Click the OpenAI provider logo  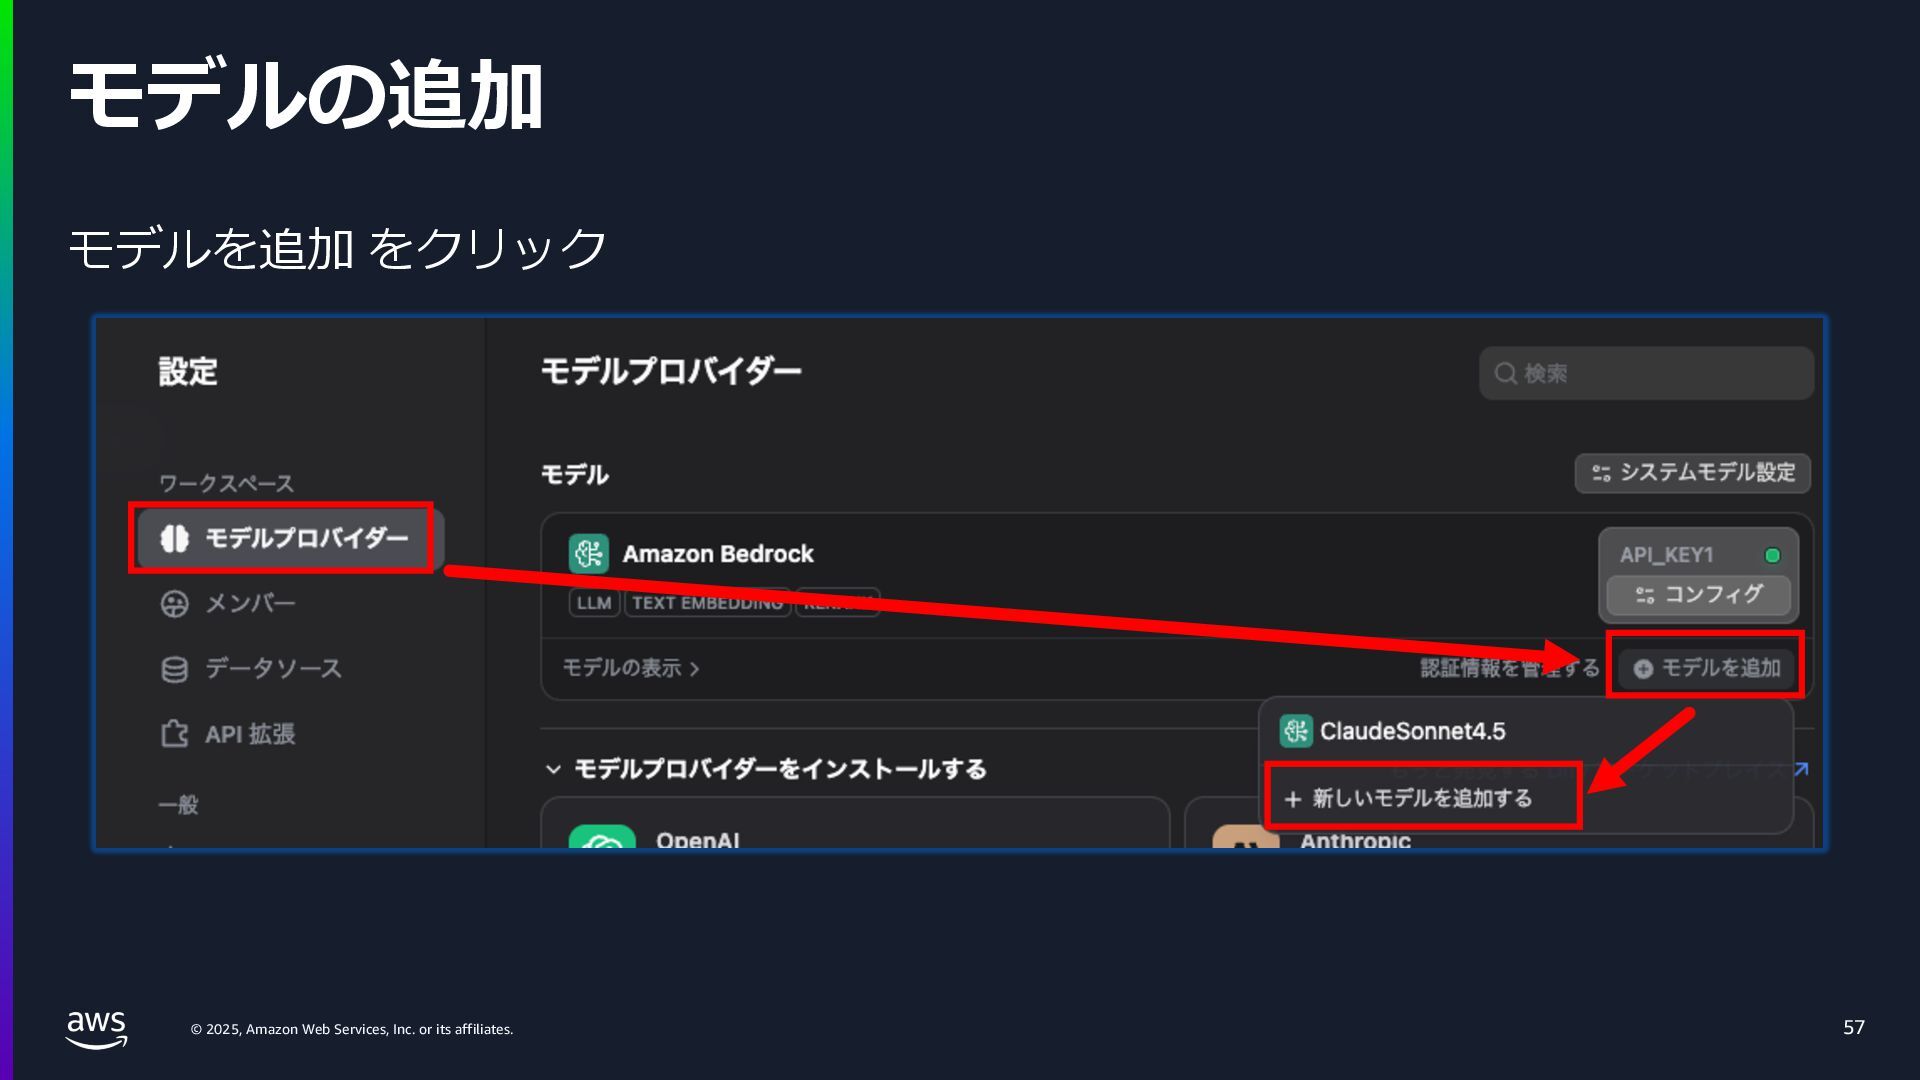[x=602, y=840]
